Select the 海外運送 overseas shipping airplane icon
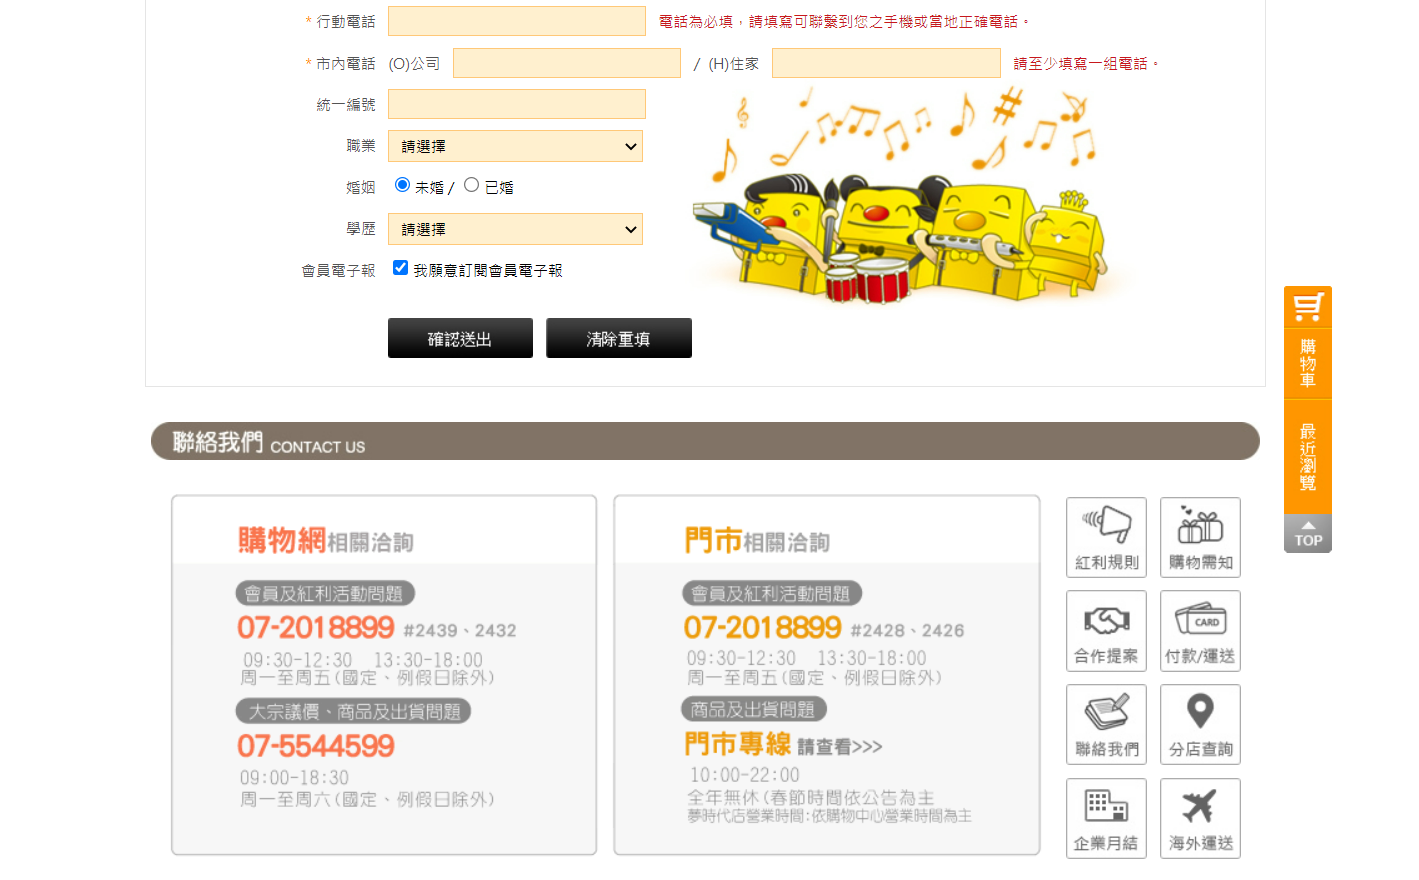The height and width of the screenshot is (880, 1419). coord(1200,818)
